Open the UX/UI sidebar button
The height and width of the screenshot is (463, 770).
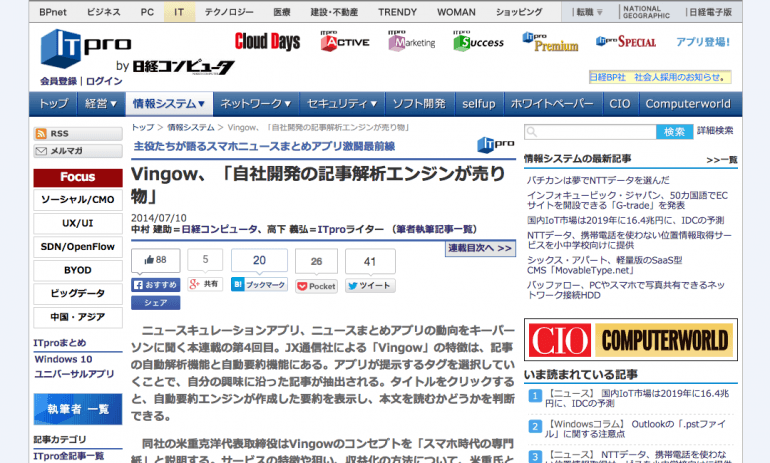pos(78,223)
